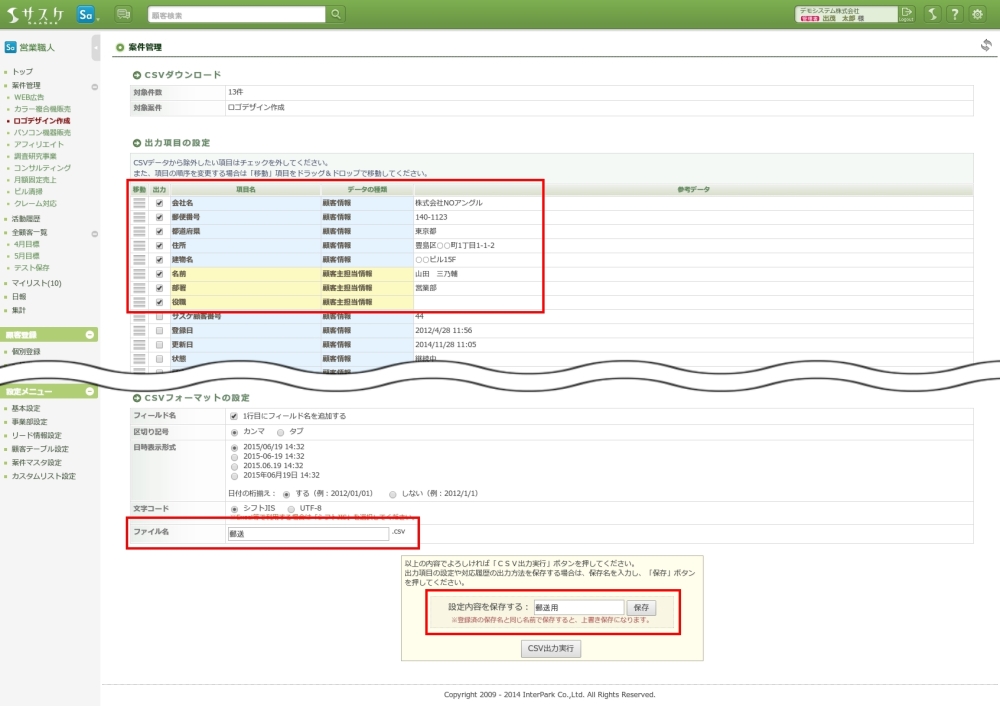
Task: Select the タブ delimiter radio button
Action: (x=280, y=431)
